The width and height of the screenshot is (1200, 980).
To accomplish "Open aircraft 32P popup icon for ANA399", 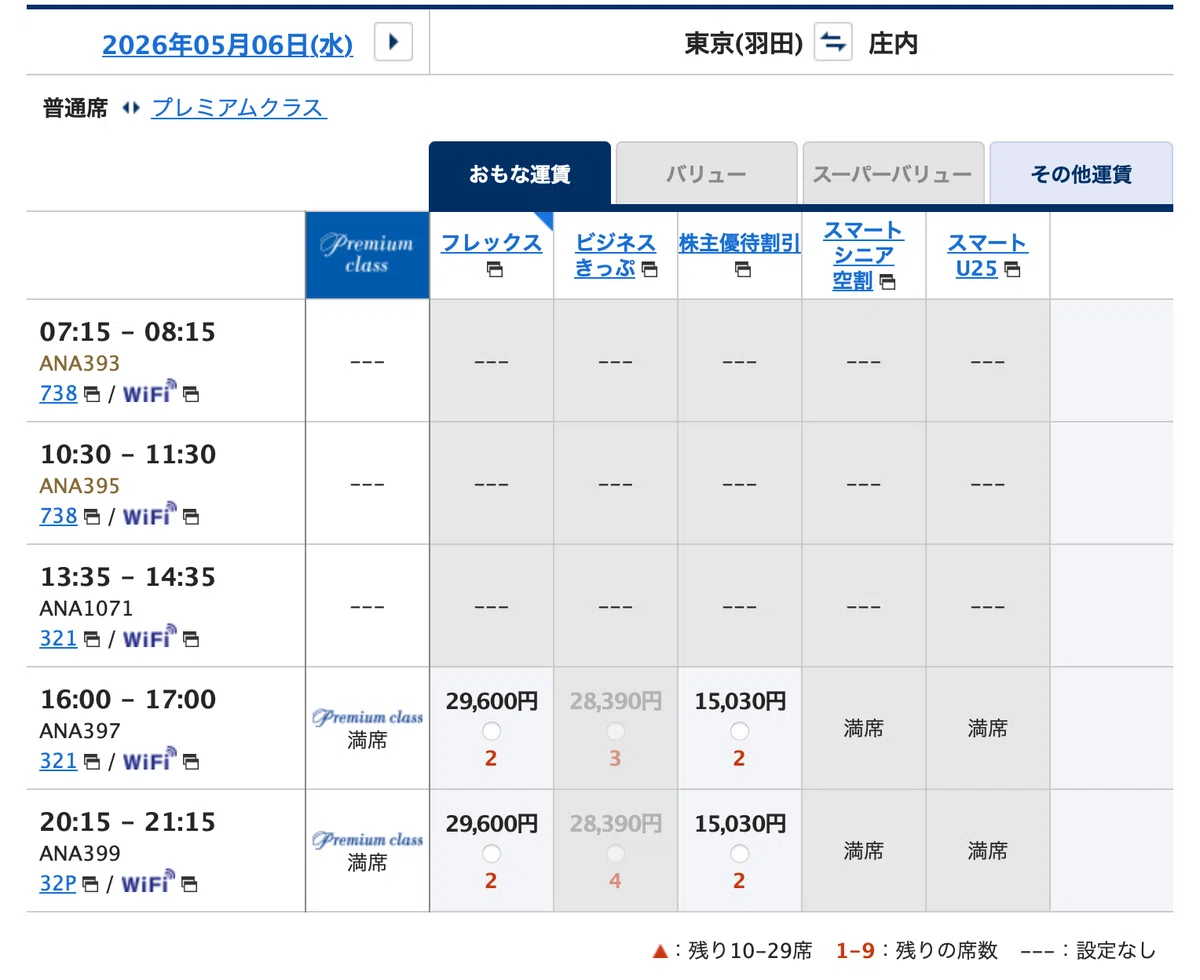I will coord(91,884).
